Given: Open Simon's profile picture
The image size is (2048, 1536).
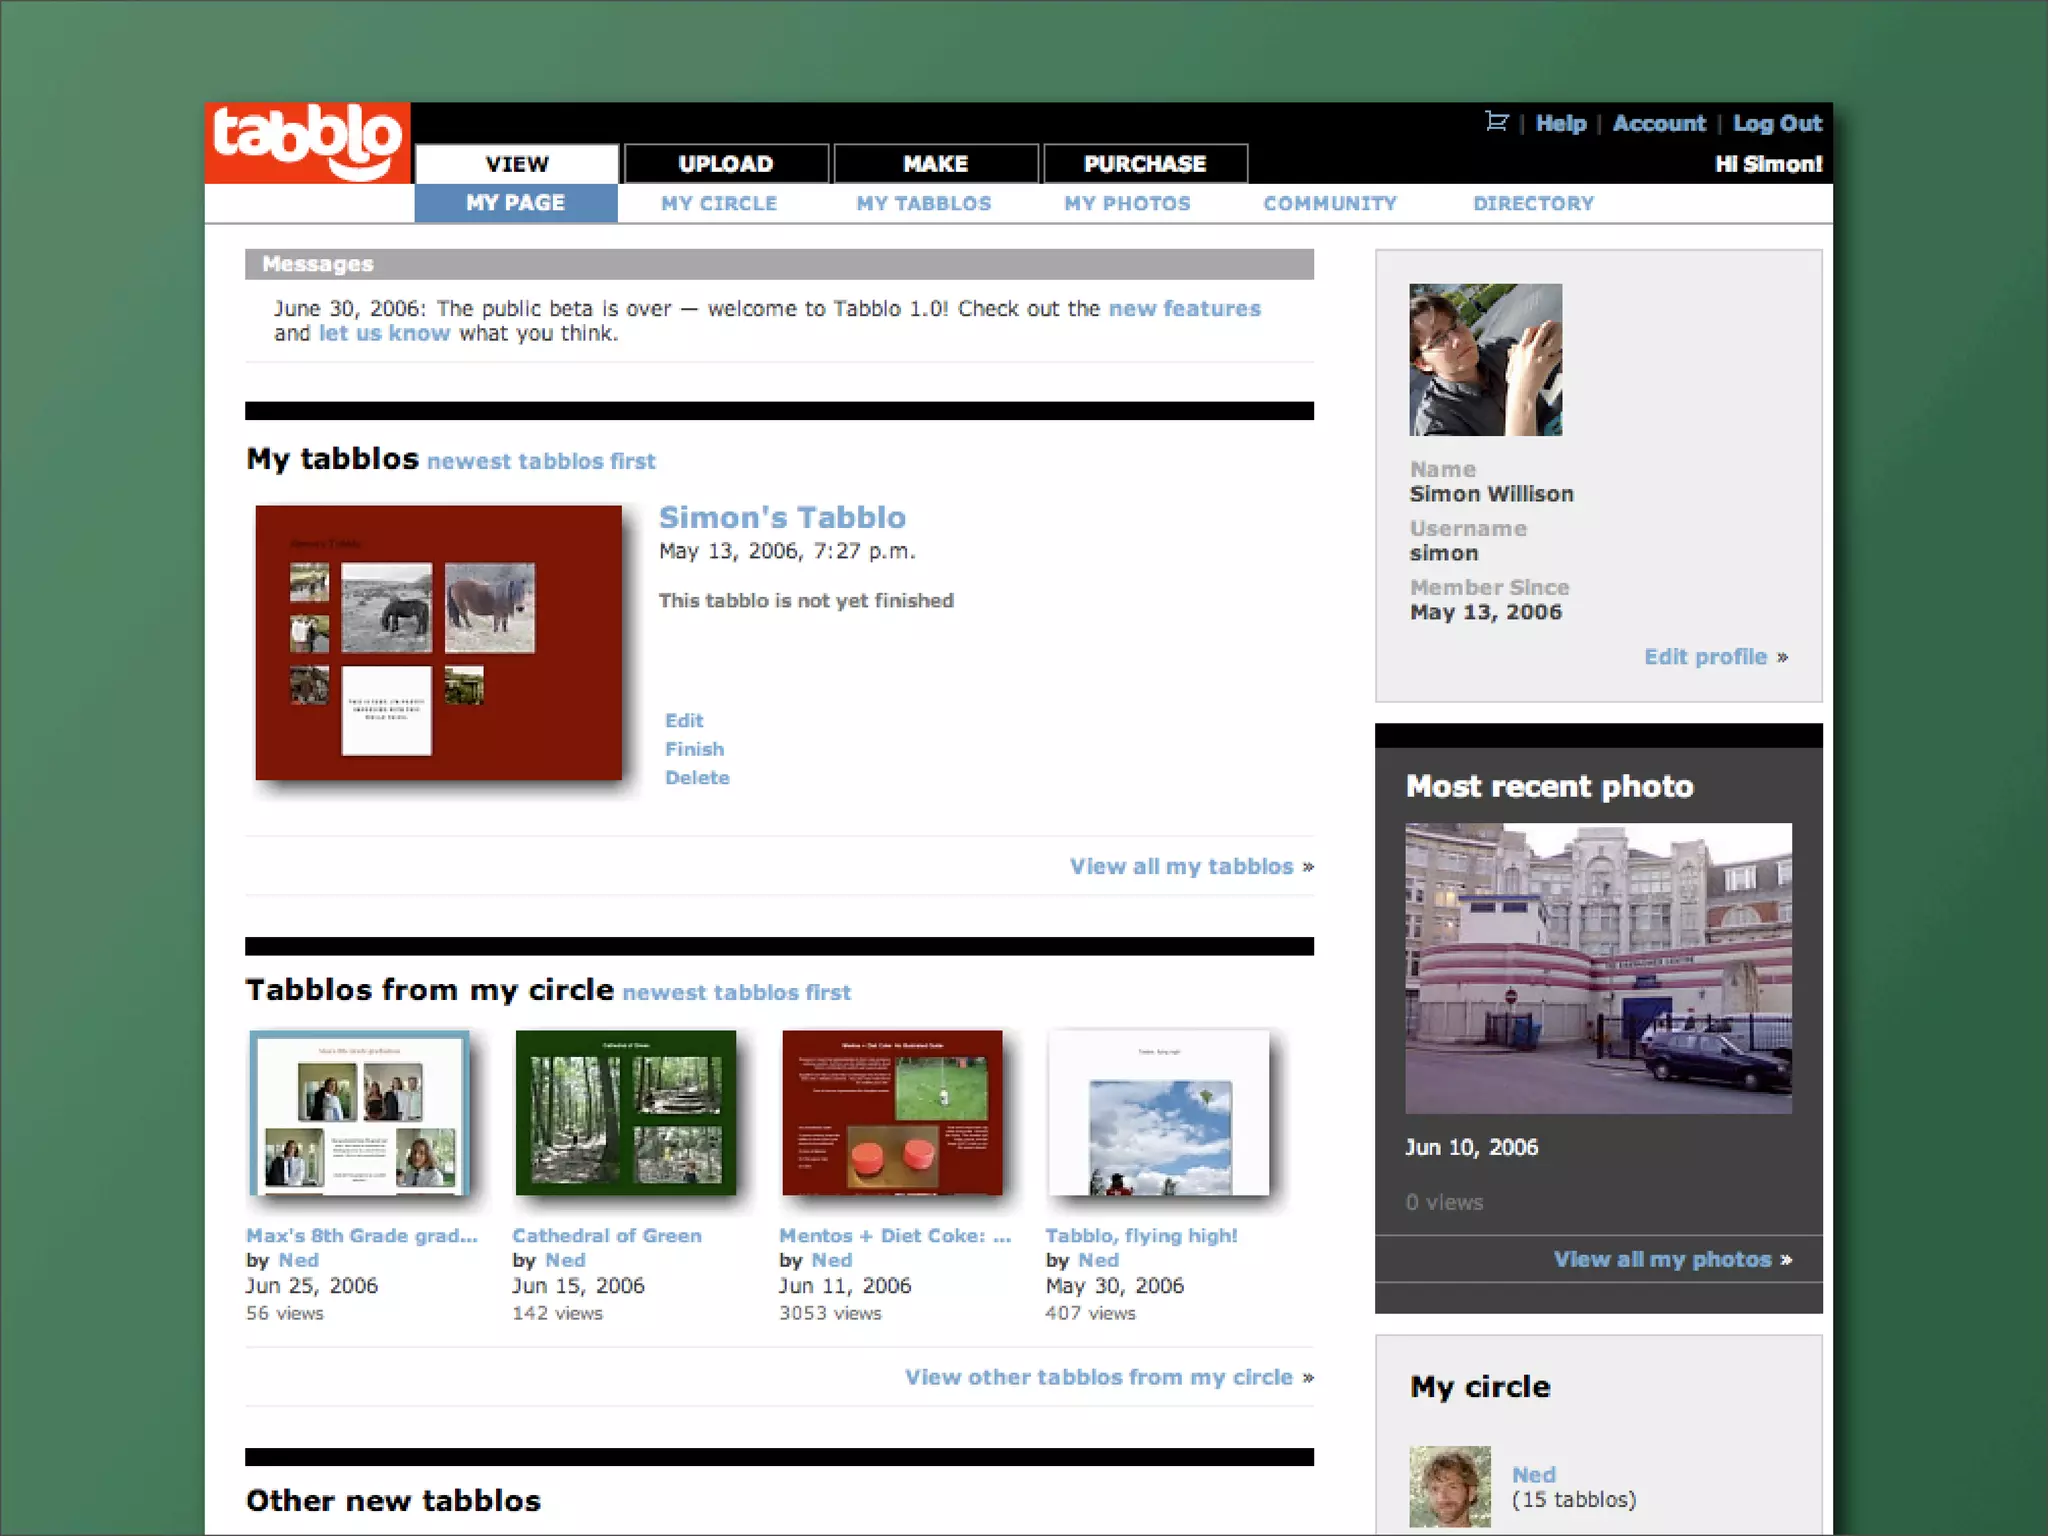Looking at the screenshot, I should pos(1485,360).
